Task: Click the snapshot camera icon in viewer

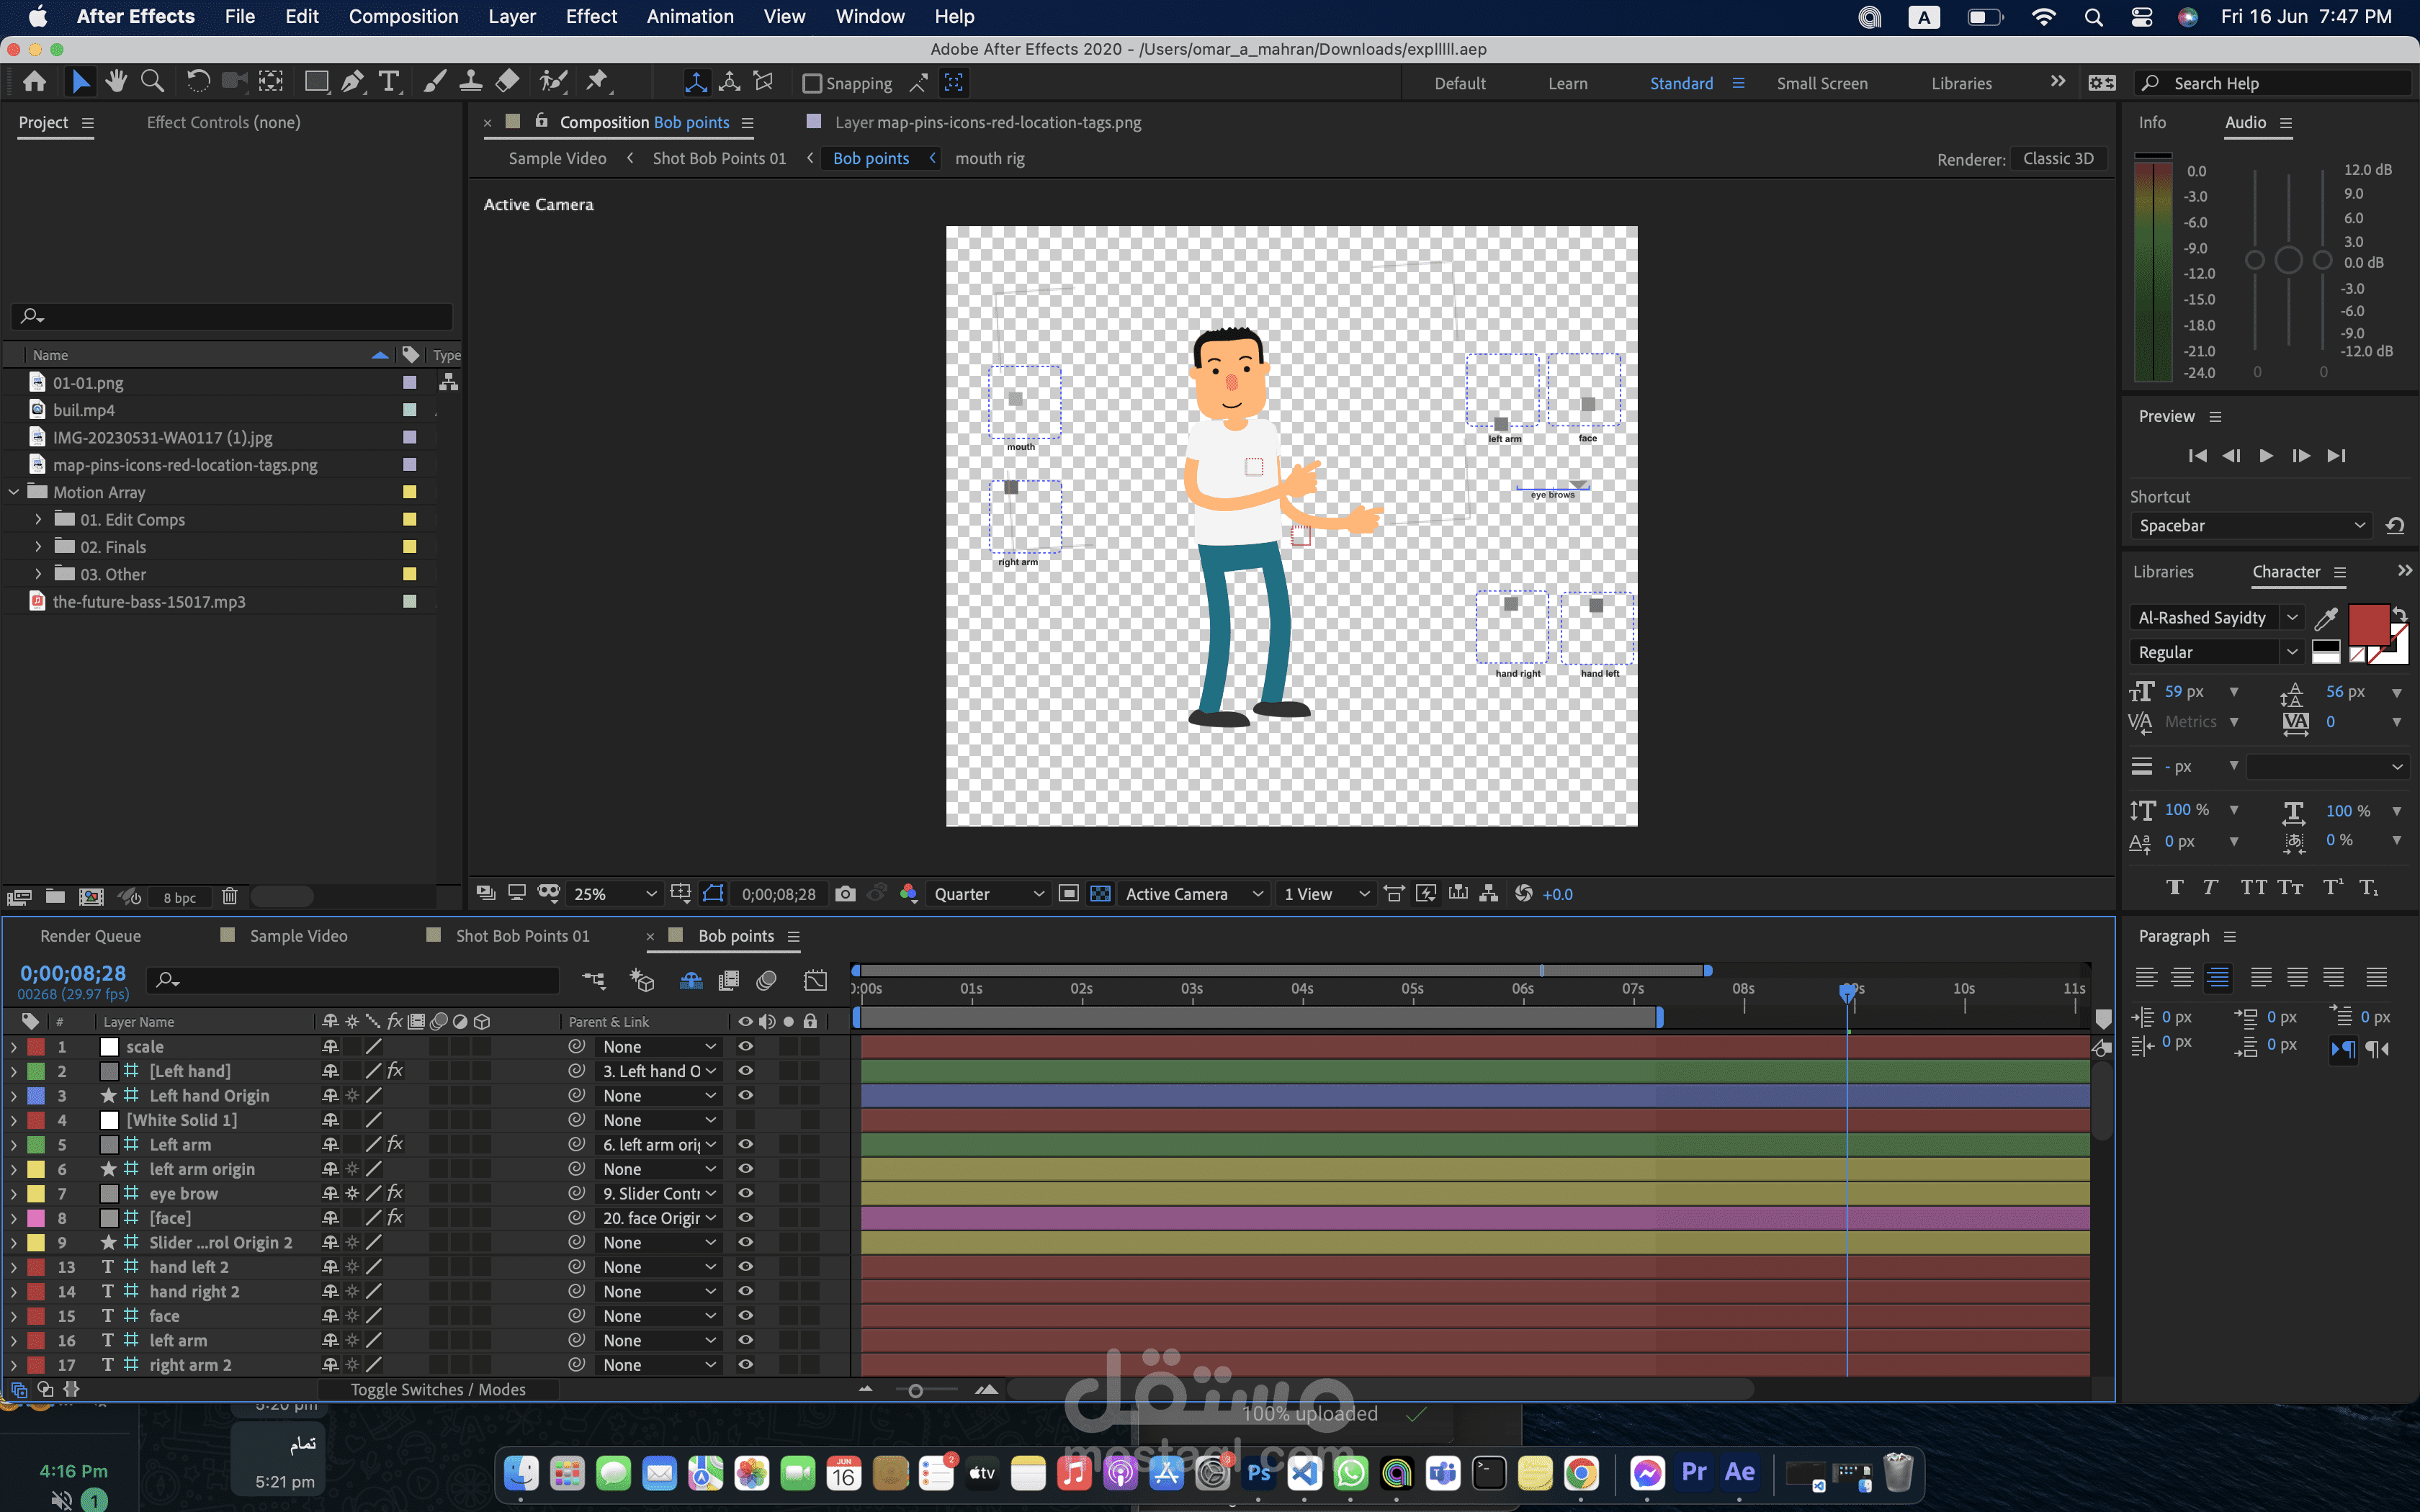Action: coord(845,894)
